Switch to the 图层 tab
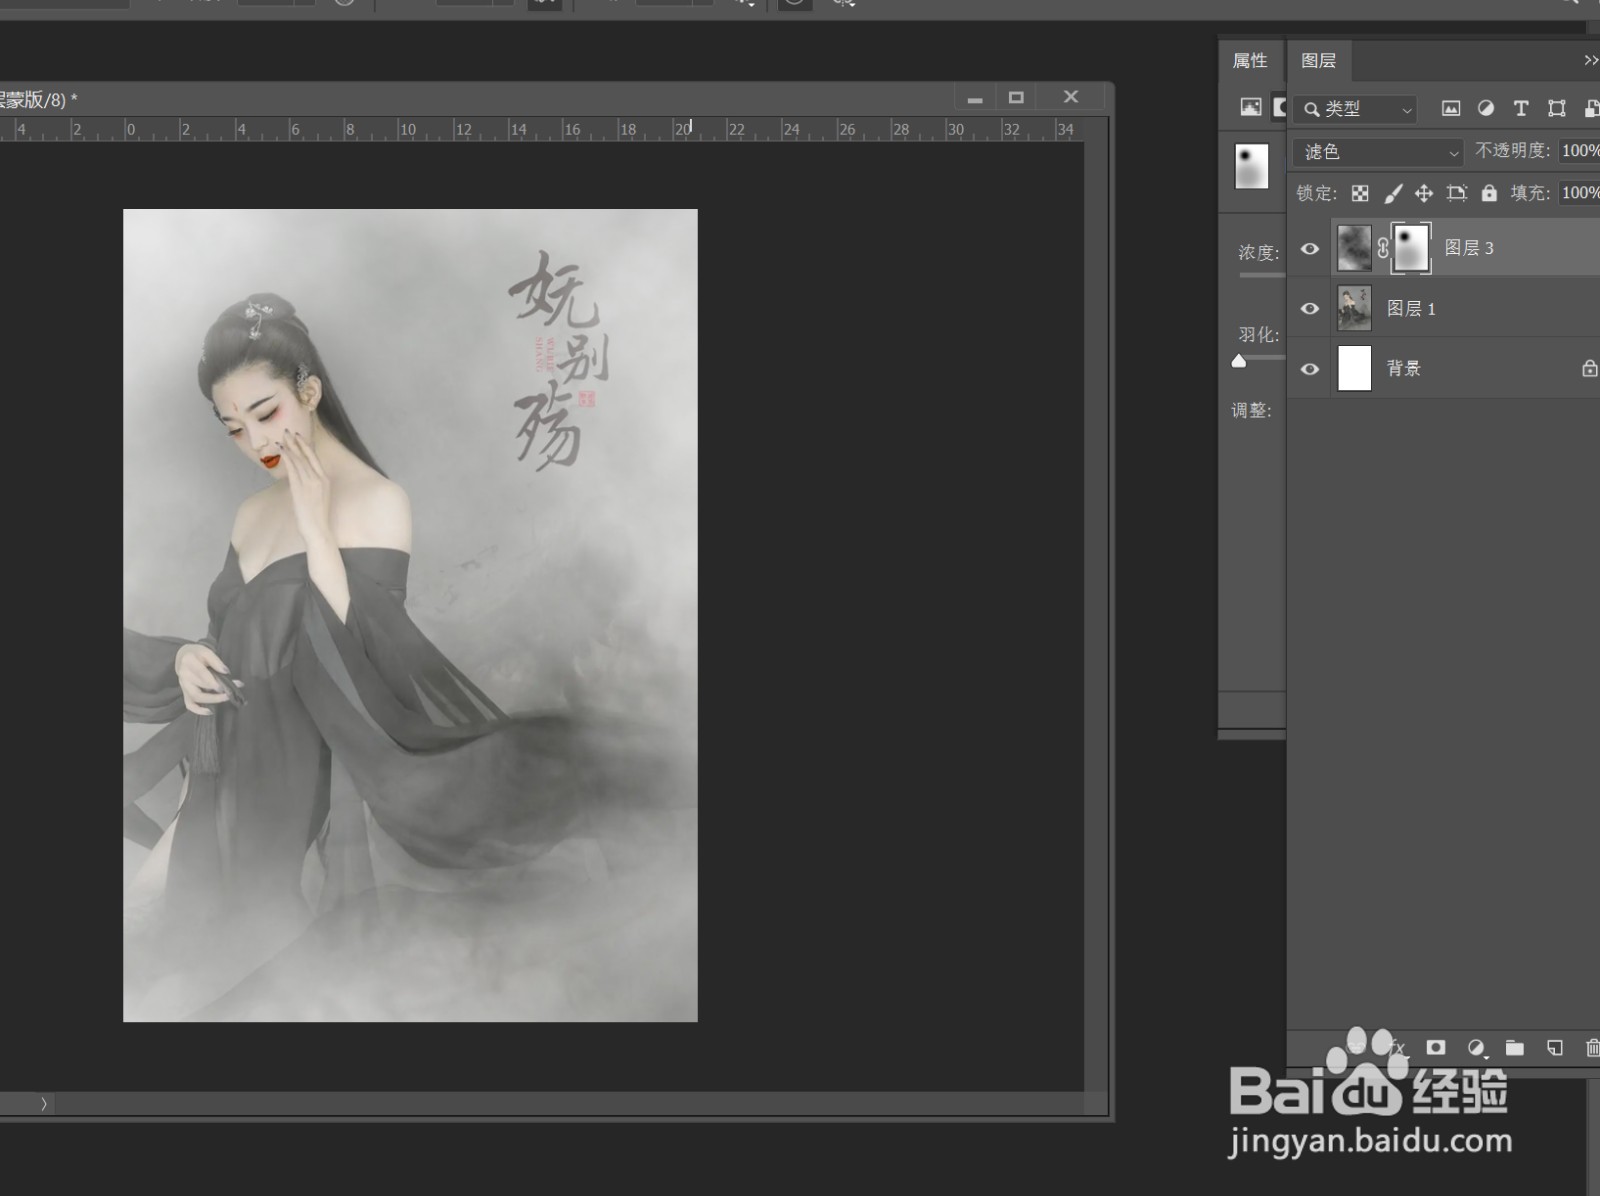1600x1196 pixels. point(1318,61)
